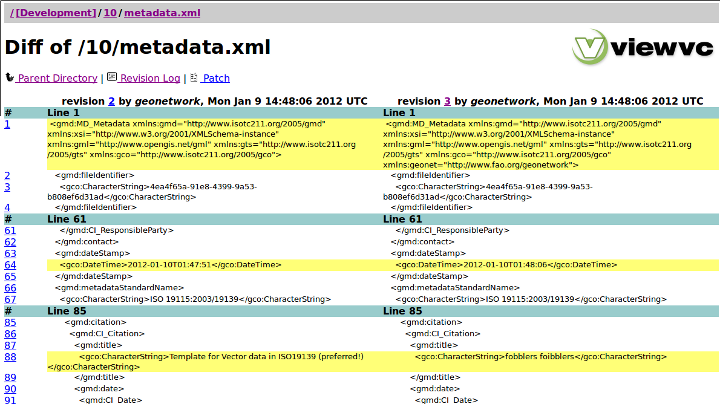Image resolution: width=720 pixels, height=404 pixels.
Task: Go to folder 10 in breadcrumb
Action: tap(109, 12)
